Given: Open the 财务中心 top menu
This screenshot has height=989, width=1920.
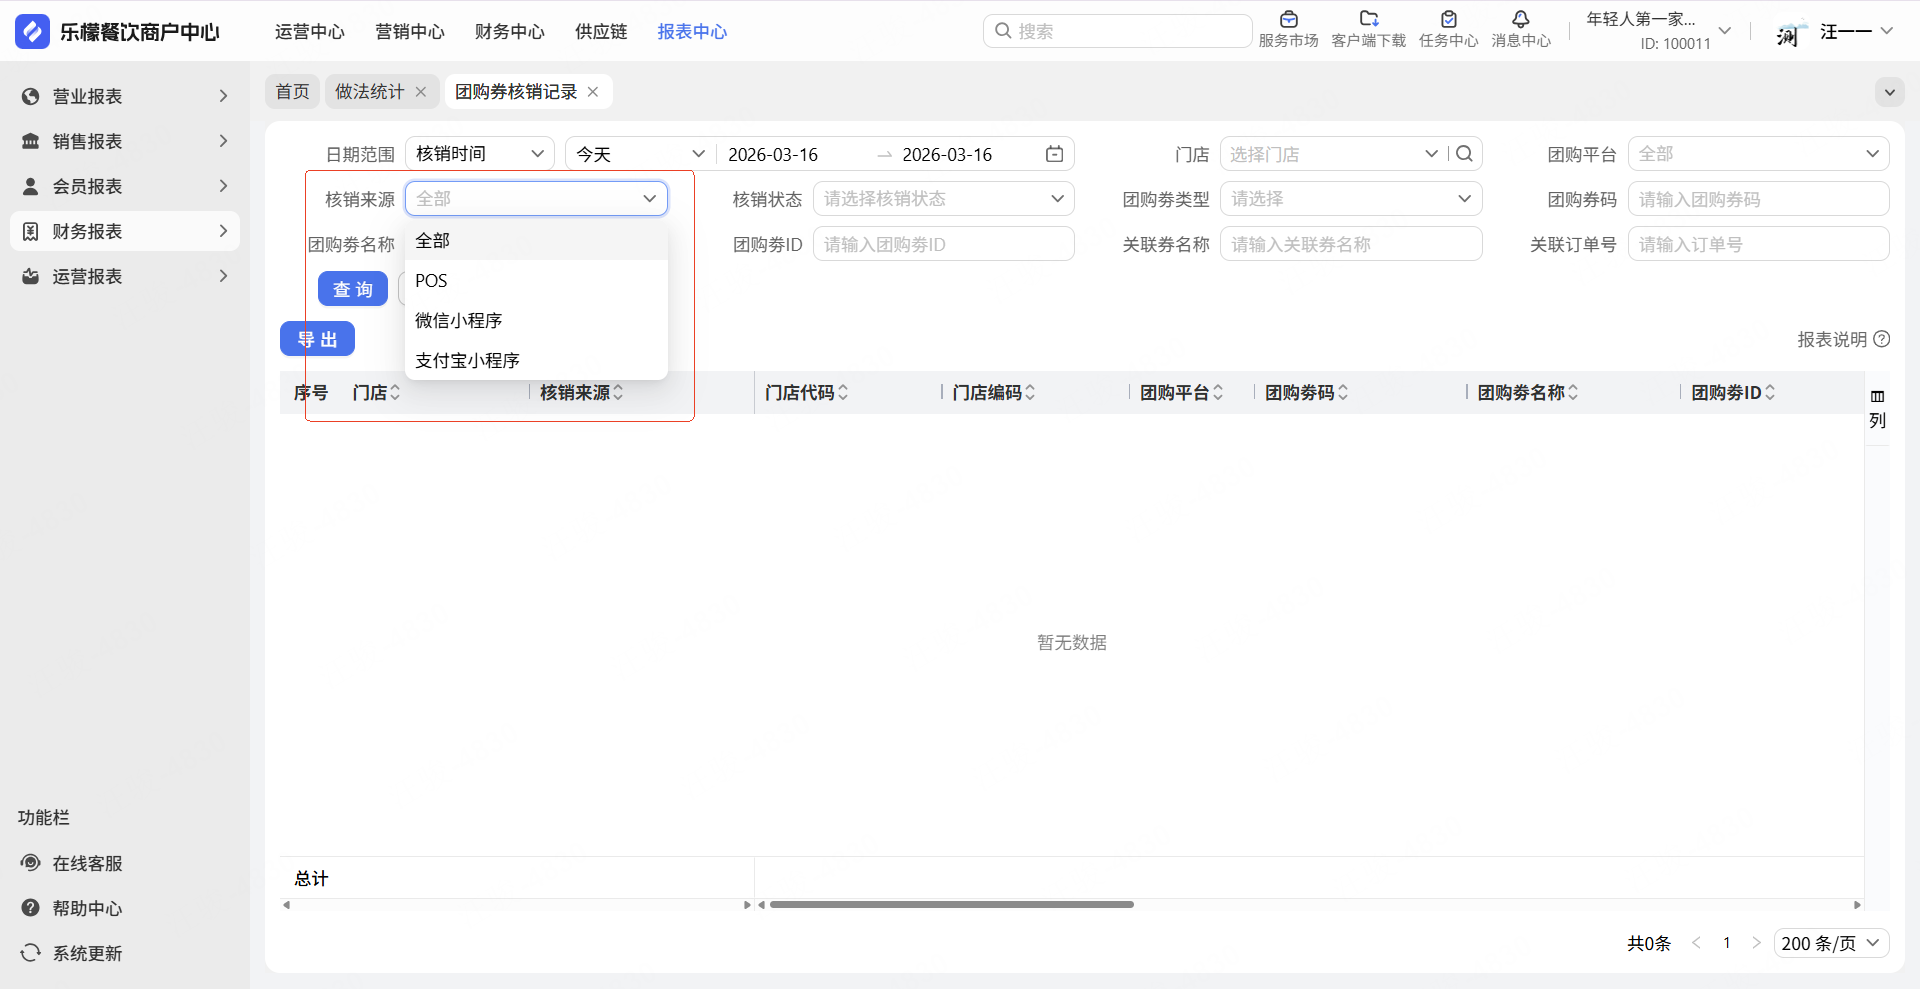Looking at the screenshot, I should click(x=509, y=32).
